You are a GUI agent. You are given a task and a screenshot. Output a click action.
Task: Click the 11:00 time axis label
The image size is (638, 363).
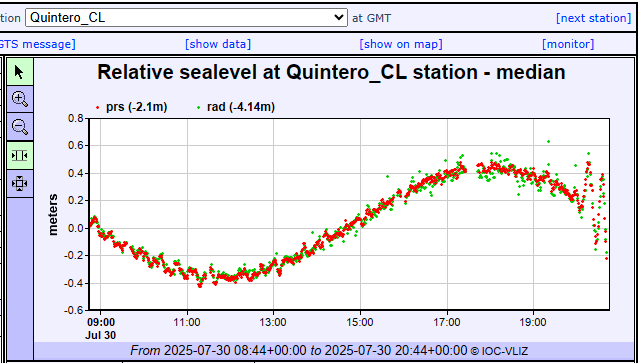tap(187, 322)
